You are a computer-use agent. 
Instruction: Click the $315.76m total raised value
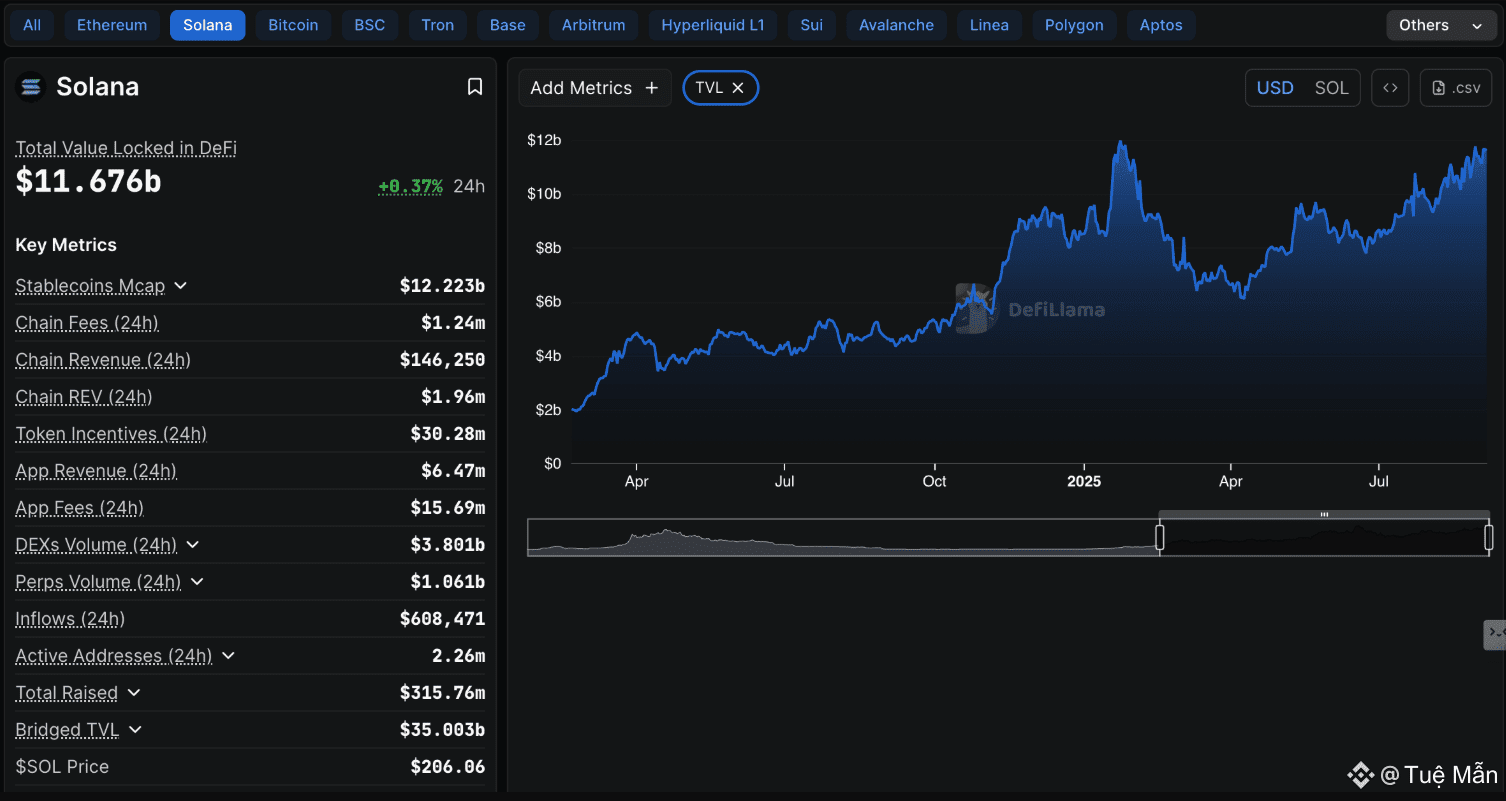[442, 693]
